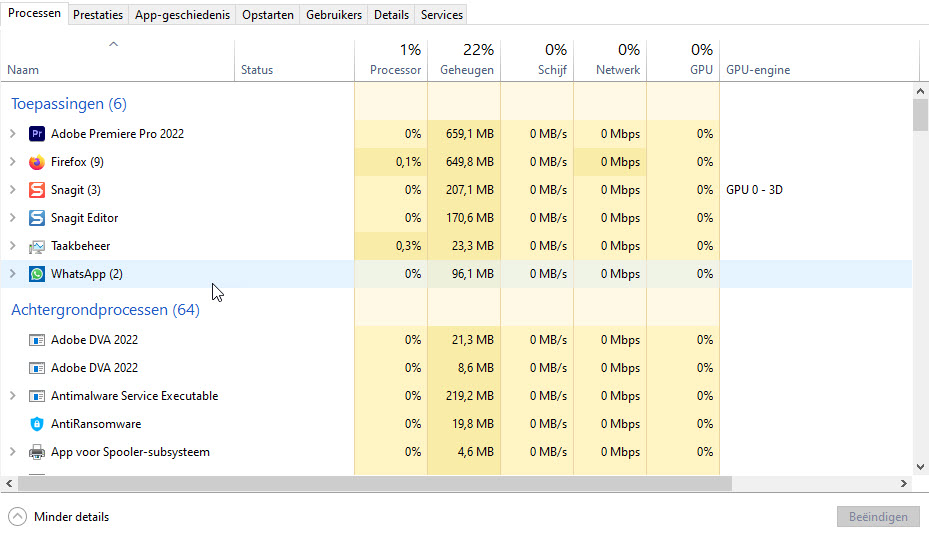Click the 0,3% processor value for Taakbeheer

408,246
